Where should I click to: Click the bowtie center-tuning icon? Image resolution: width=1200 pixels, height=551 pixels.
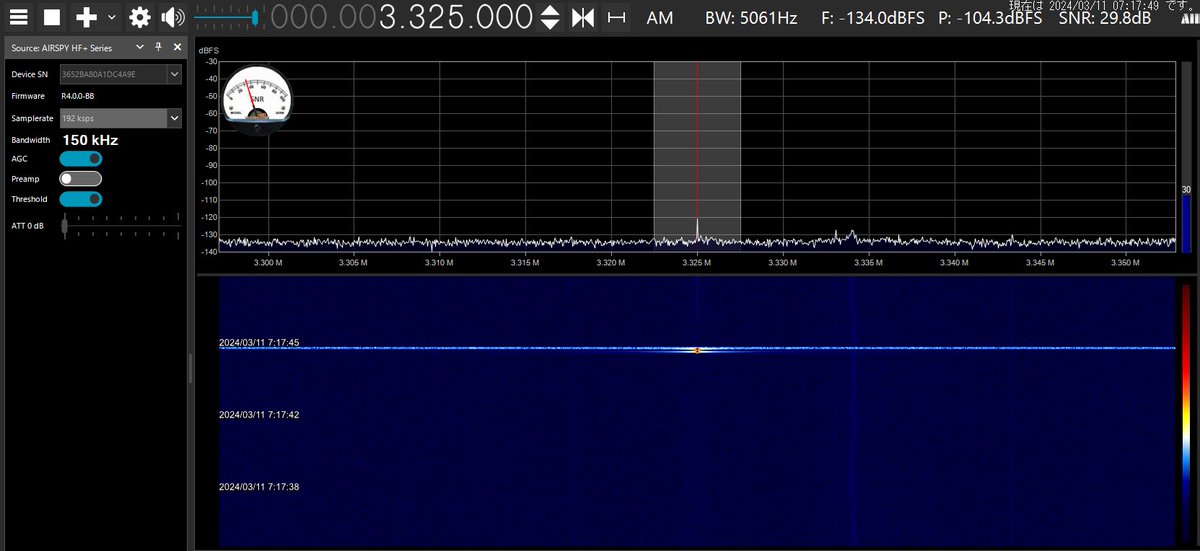(x=583, y=17)
